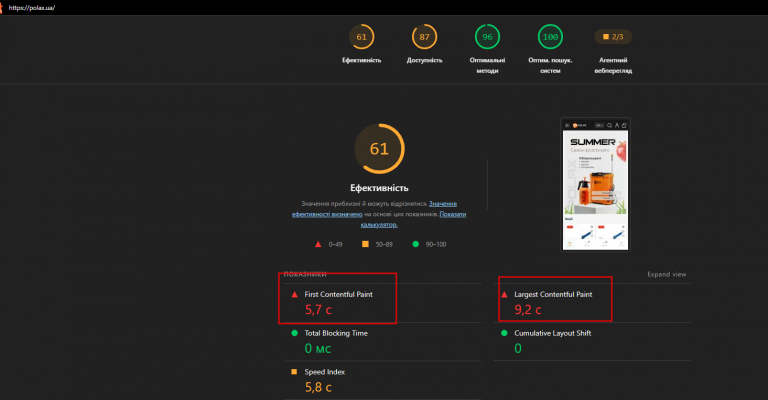Click the red triangle 0–49 legend icon
This screenshot has height=400, width=768.
pos(318,244)
